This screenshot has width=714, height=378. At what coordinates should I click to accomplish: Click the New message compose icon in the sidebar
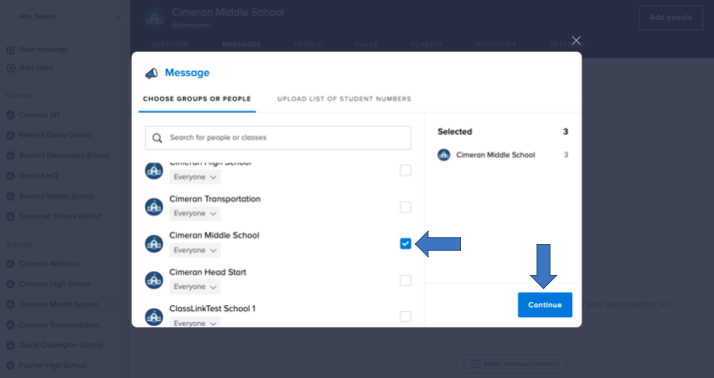11,50
